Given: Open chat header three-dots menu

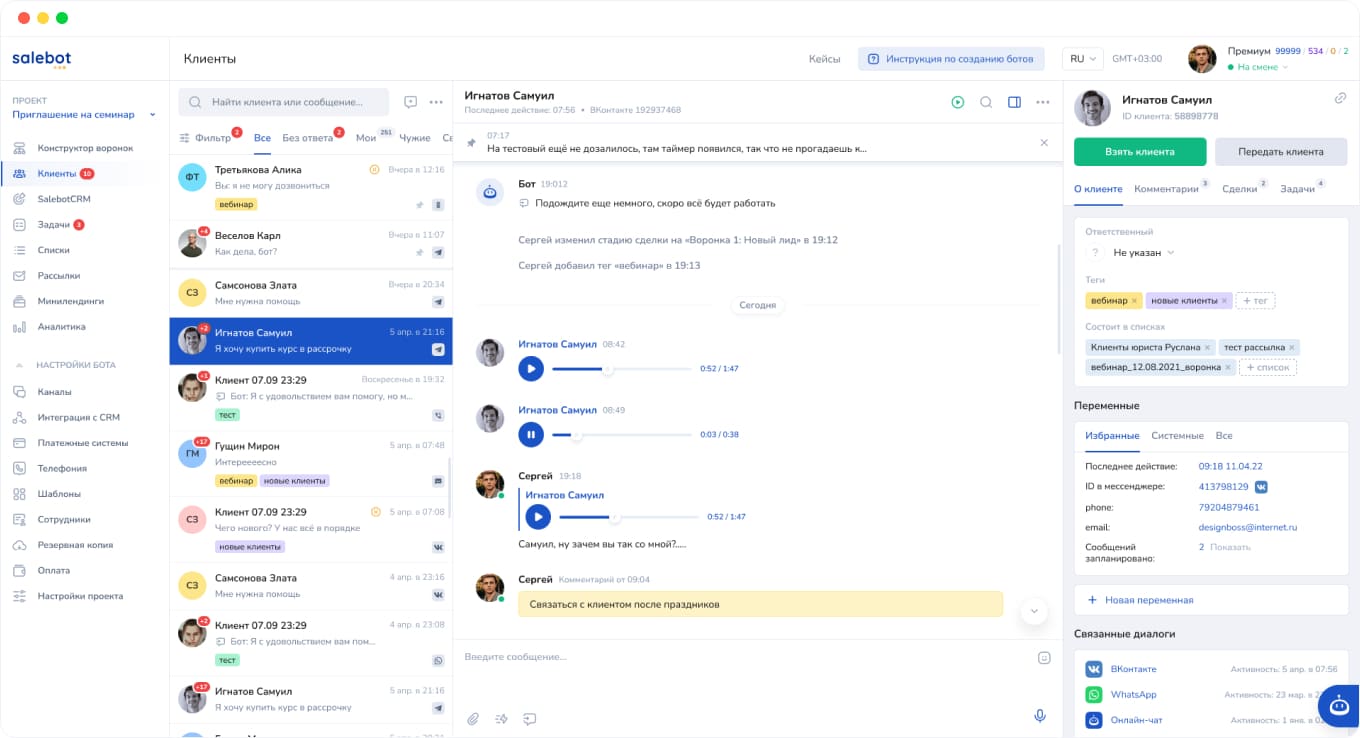Looking at the screenshot, I should click(1043, 102).
